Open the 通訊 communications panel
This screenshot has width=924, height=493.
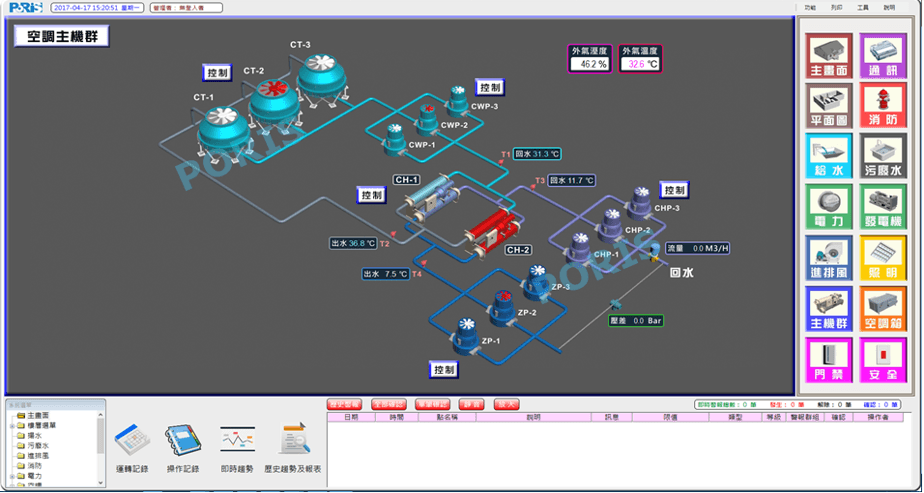pos(883,57)
